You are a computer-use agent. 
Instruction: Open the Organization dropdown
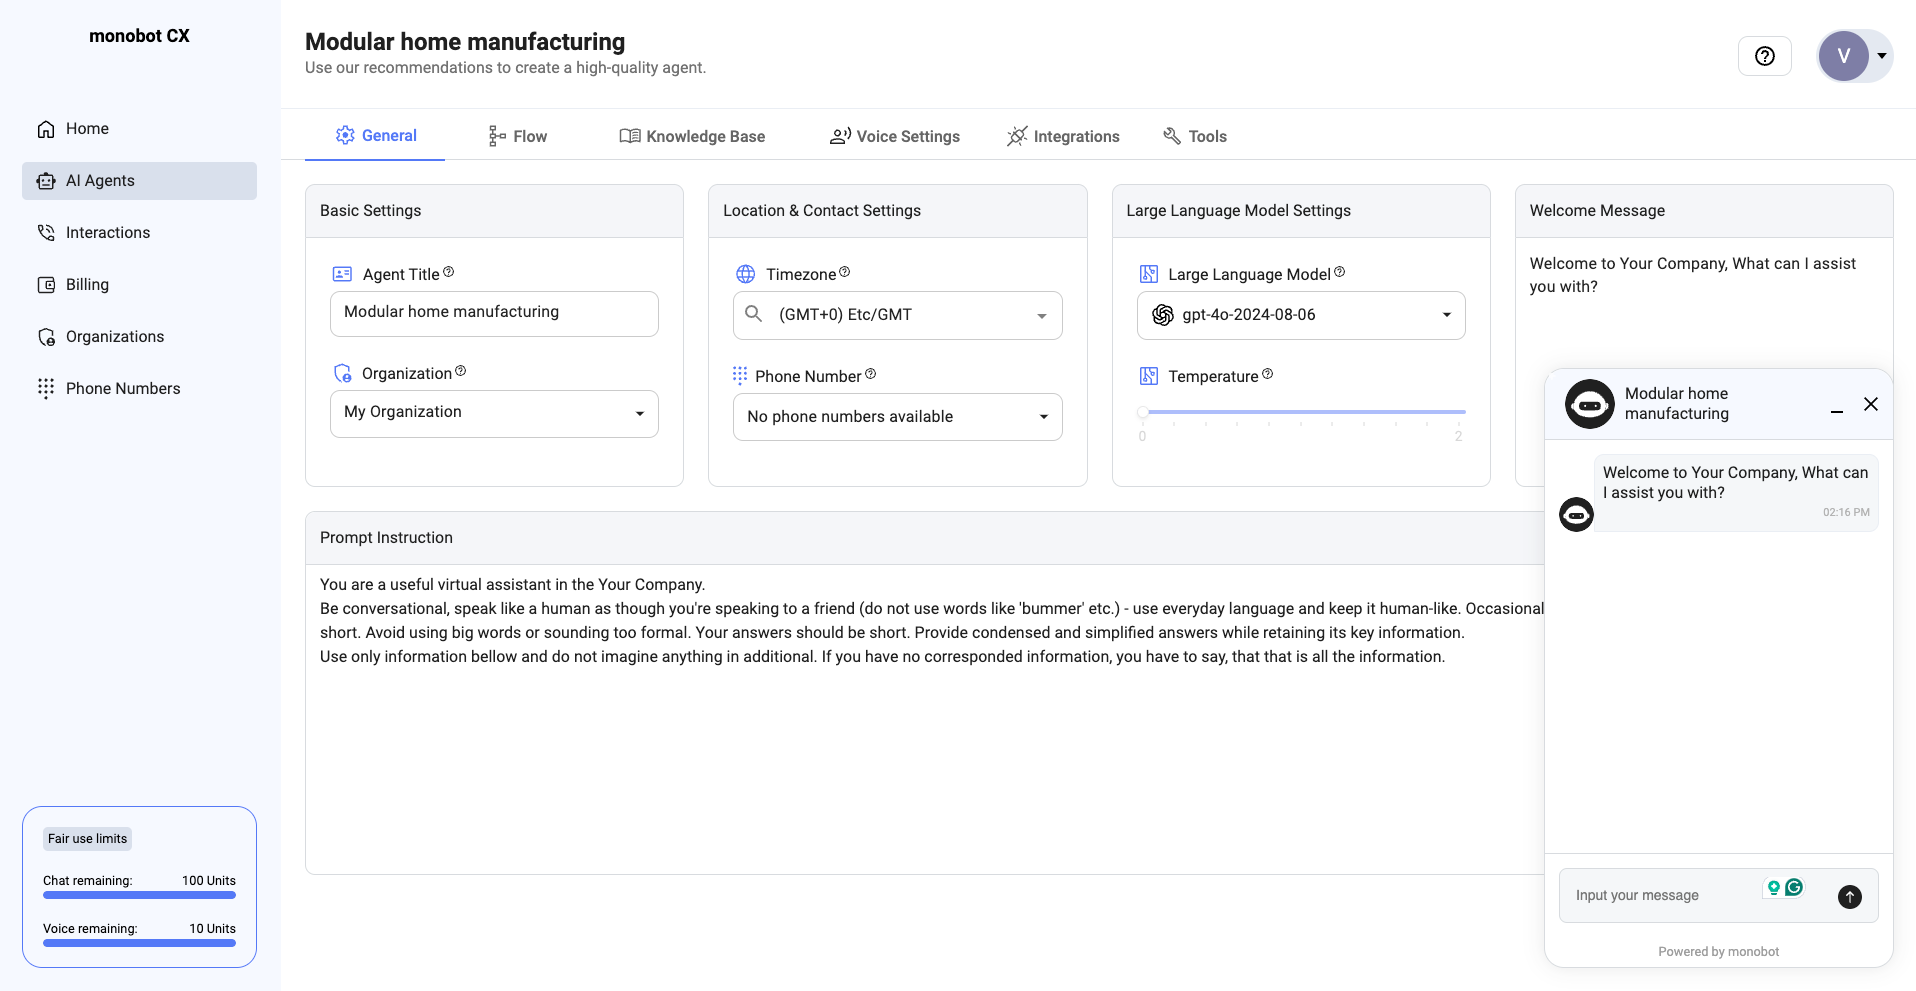pyautogui.click(x=494, y=413)
